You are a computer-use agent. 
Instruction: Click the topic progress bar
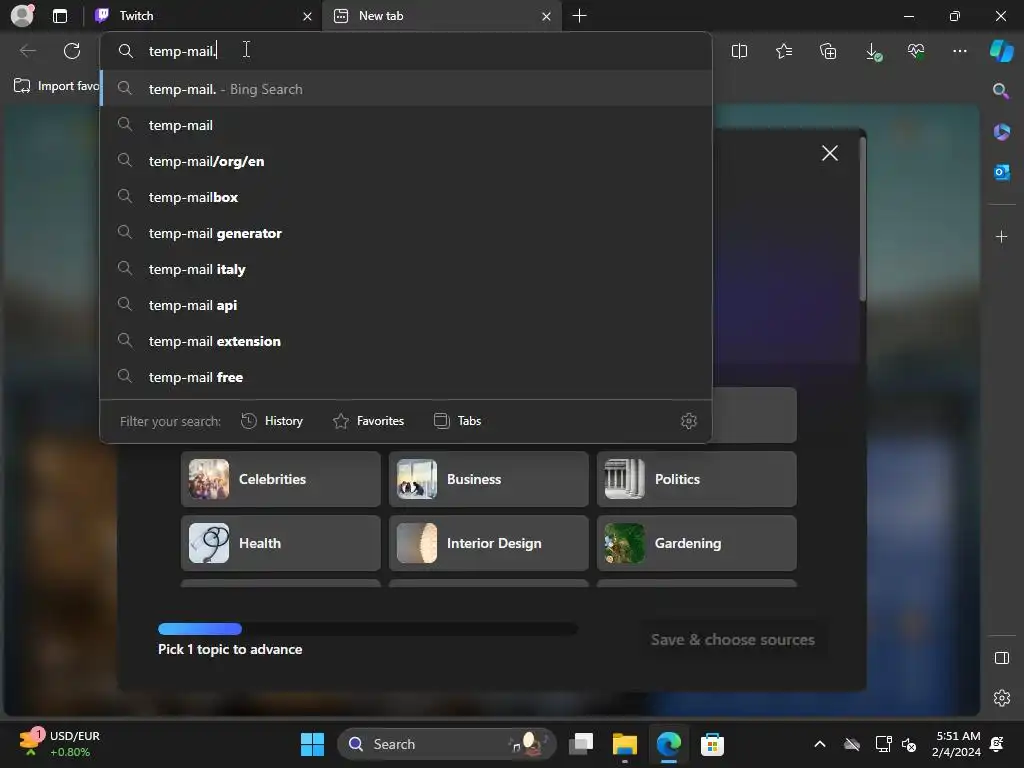[368, 629]
